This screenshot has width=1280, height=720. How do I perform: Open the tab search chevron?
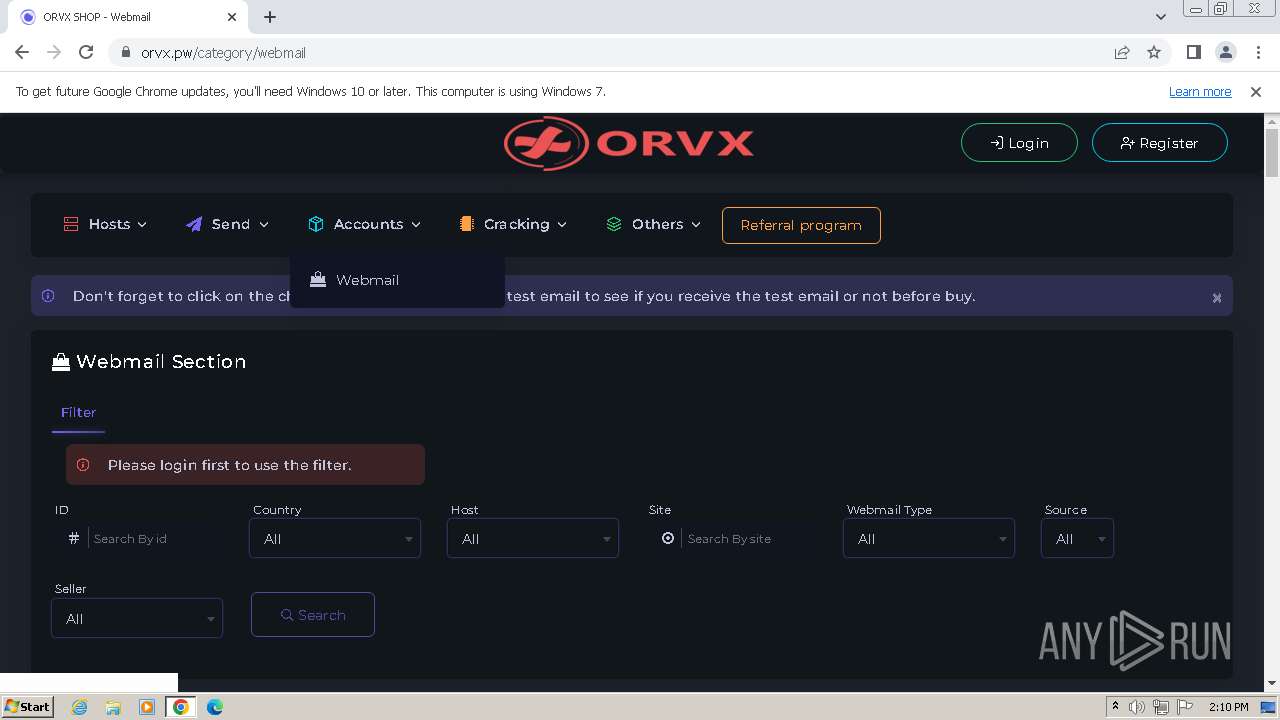tap(1160, 17)
